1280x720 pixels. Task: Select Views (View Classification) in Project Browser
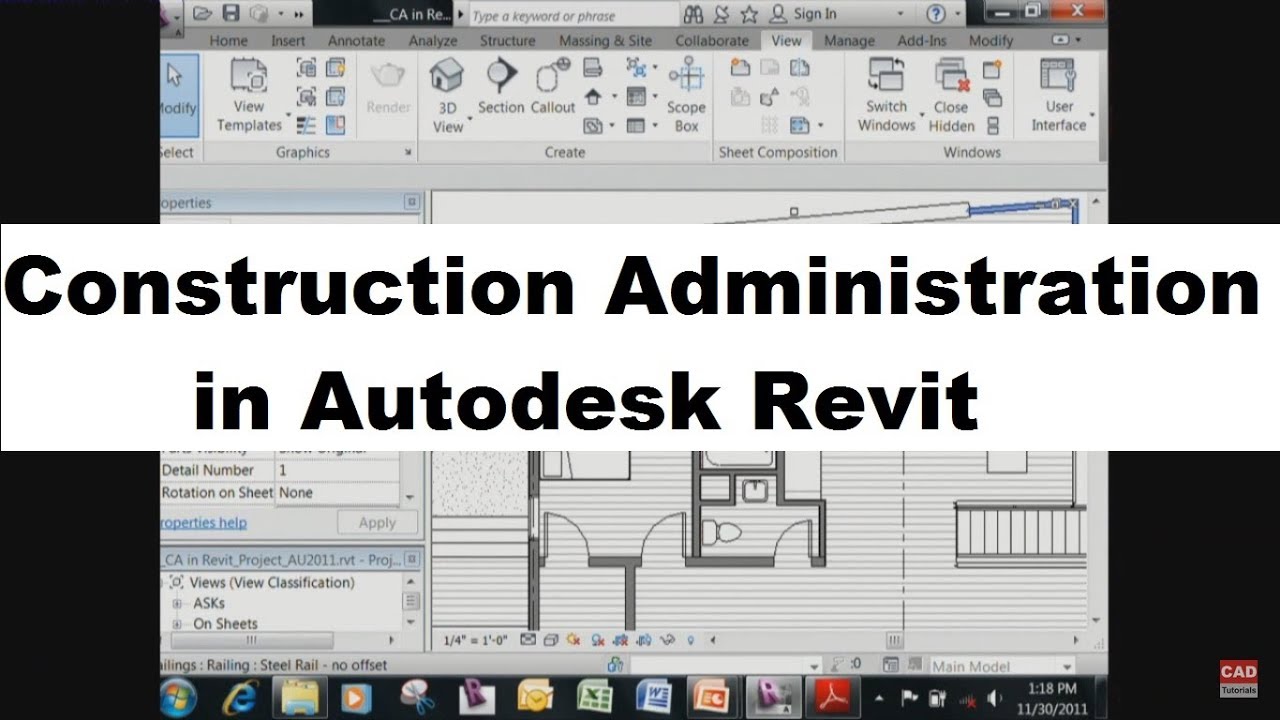273,583
